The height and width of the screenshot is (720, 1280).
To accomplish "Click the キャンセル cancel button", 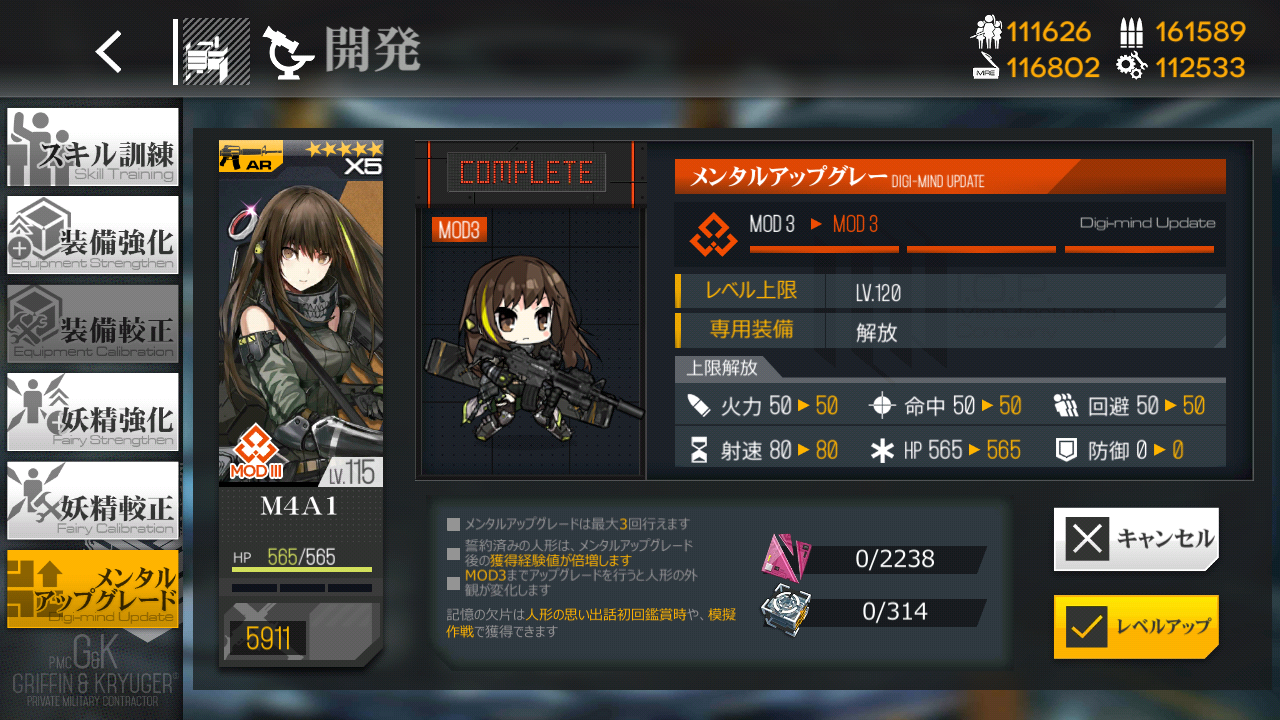I will coord(1136,540).
